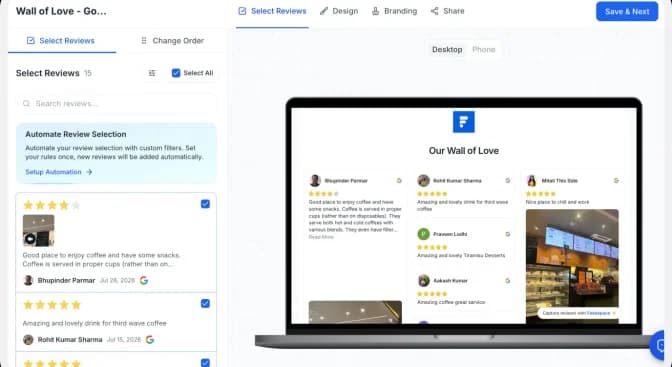Expand Read More on Bhupinder's preview review
This screenshot has width=672, height=367.
pos(321,237)
